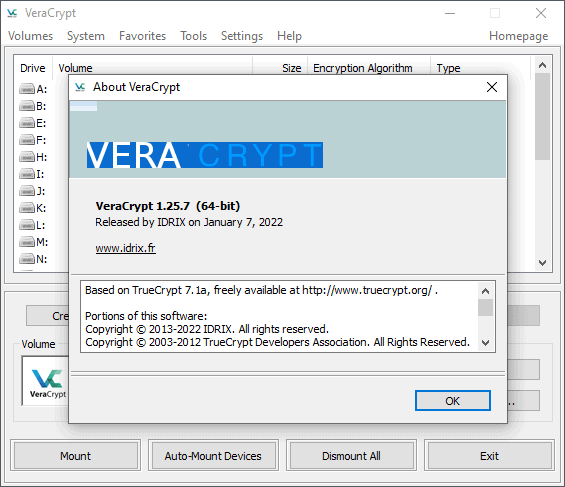Select drive E: icon in the list

click(27, 123)
